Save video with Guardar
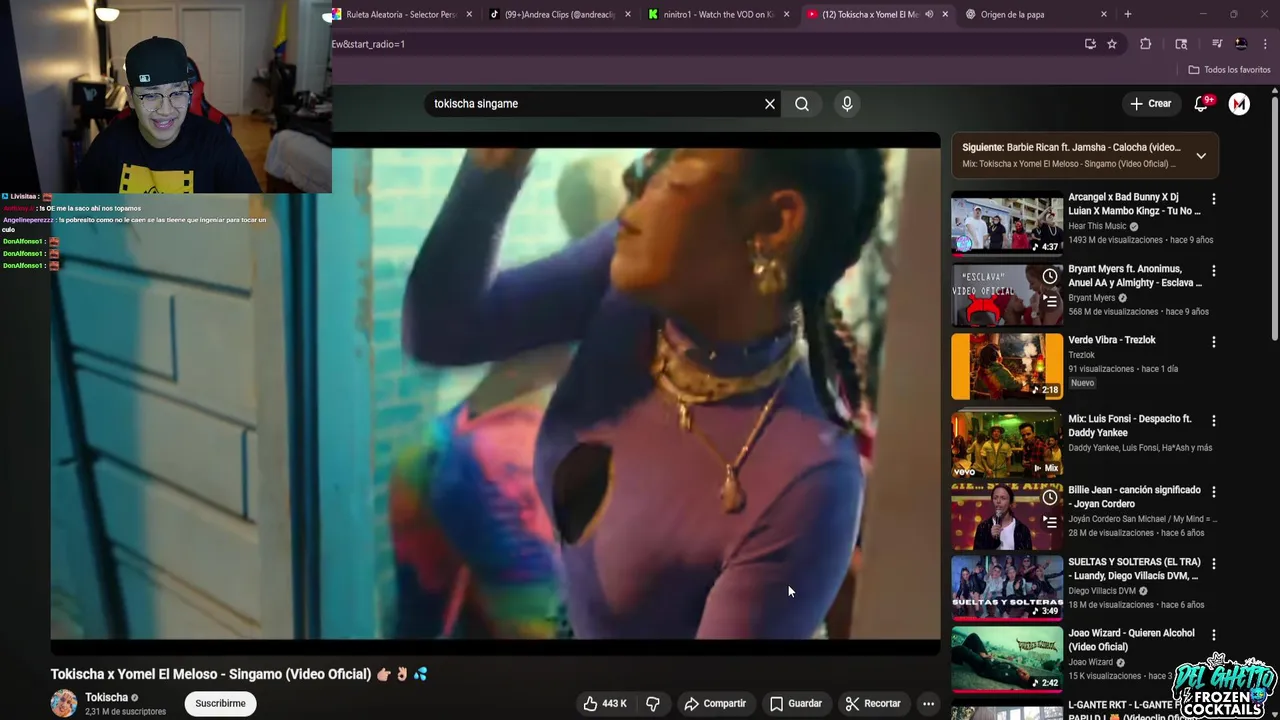 pyautogui.click(x=796, y=704)
